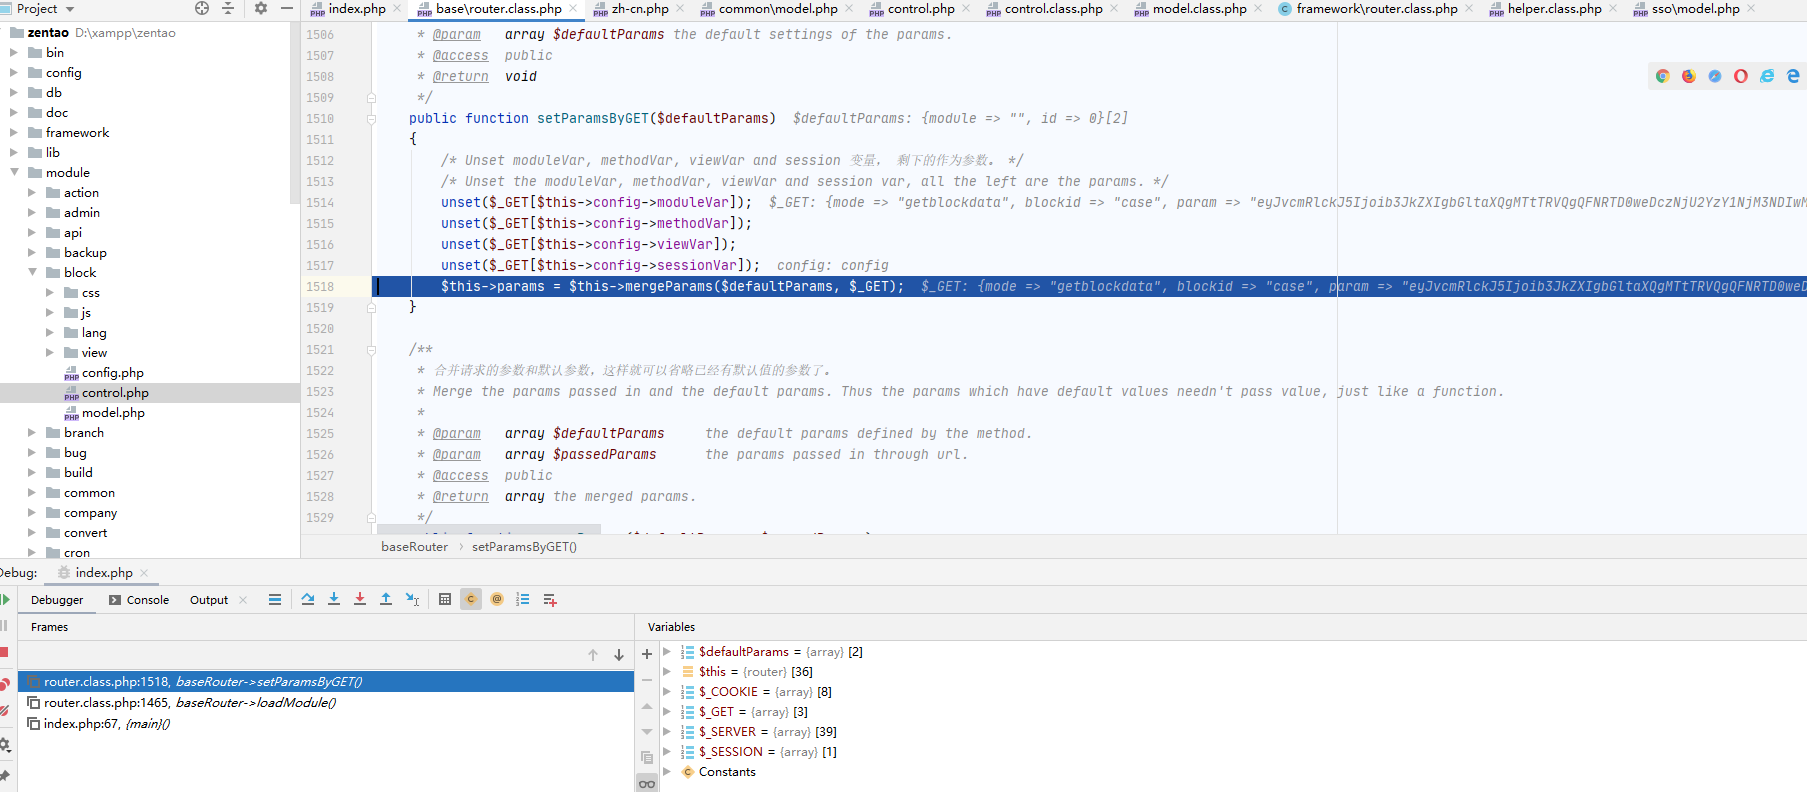Open the Evaluate Expression calculator icon
The image size is (1807, 792).
(x=445, y=599)
